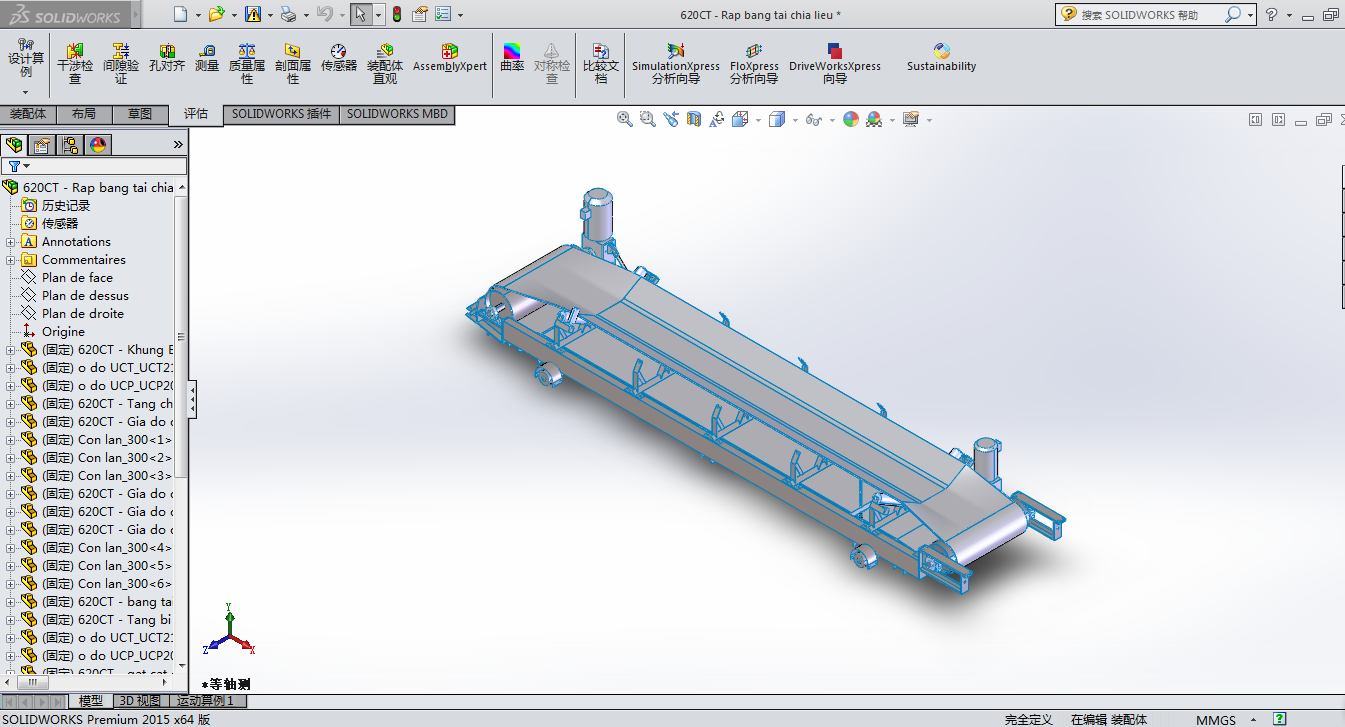Click the Curvature (曲率) rainbow icon
1345x727 pixels.
pos(511,59)
